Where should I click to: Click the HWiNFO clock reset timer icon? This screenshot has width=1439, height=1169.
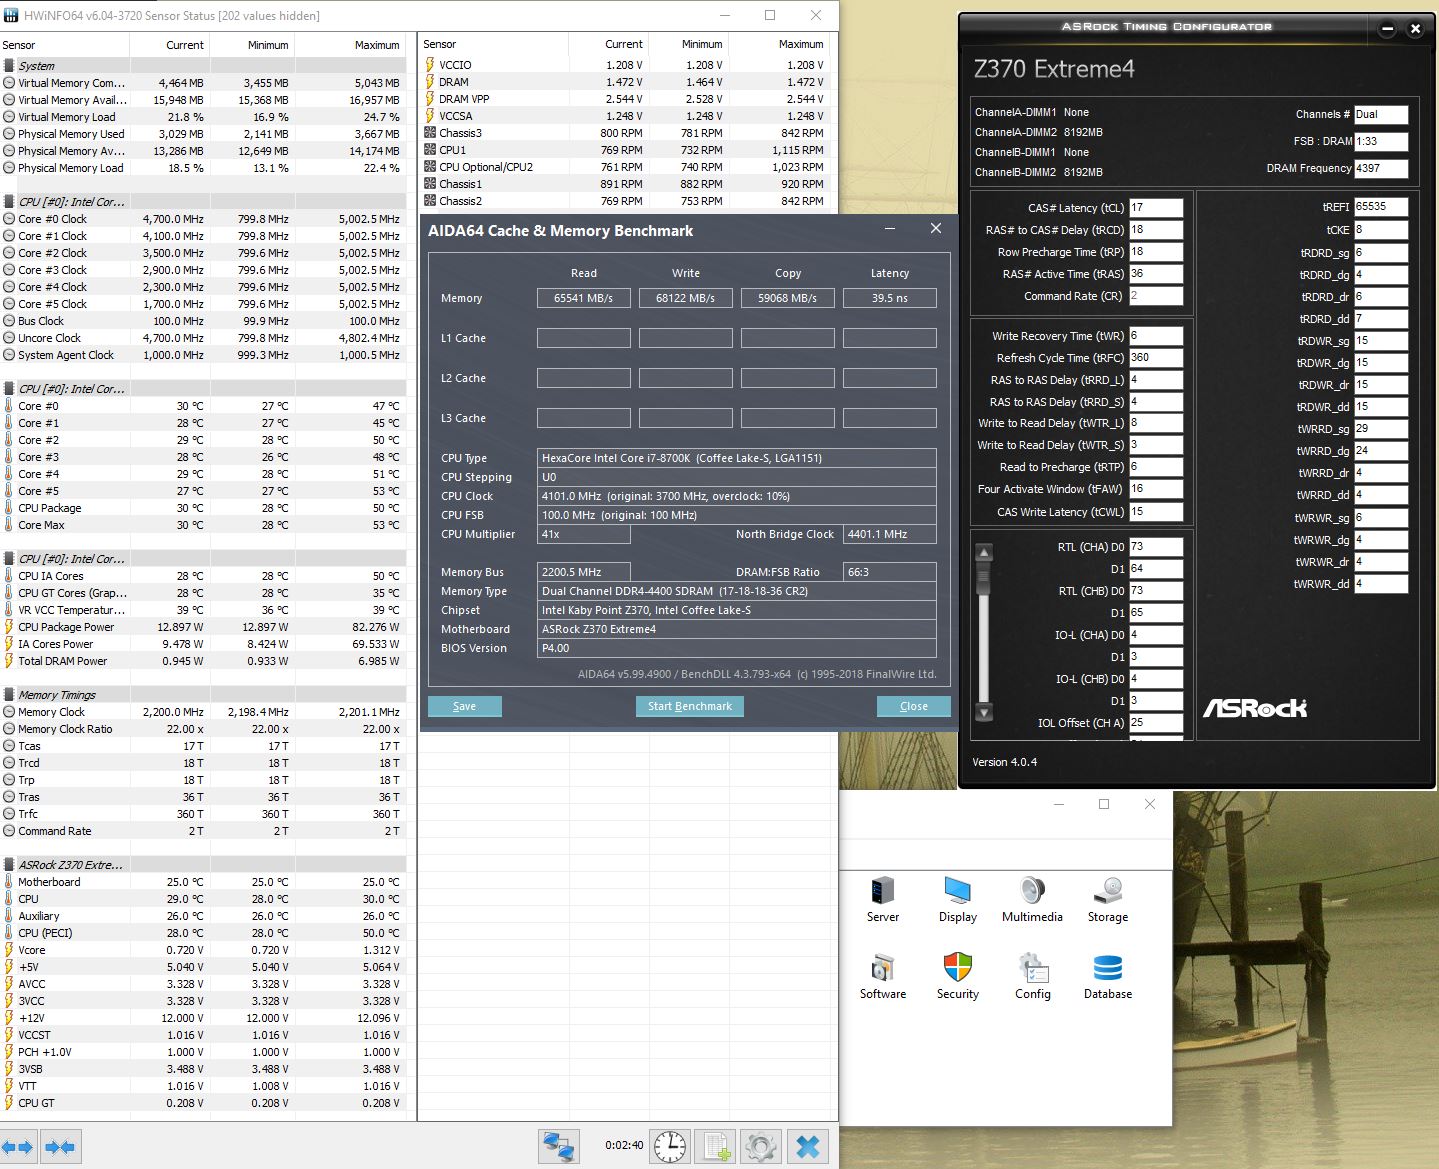670,1146
